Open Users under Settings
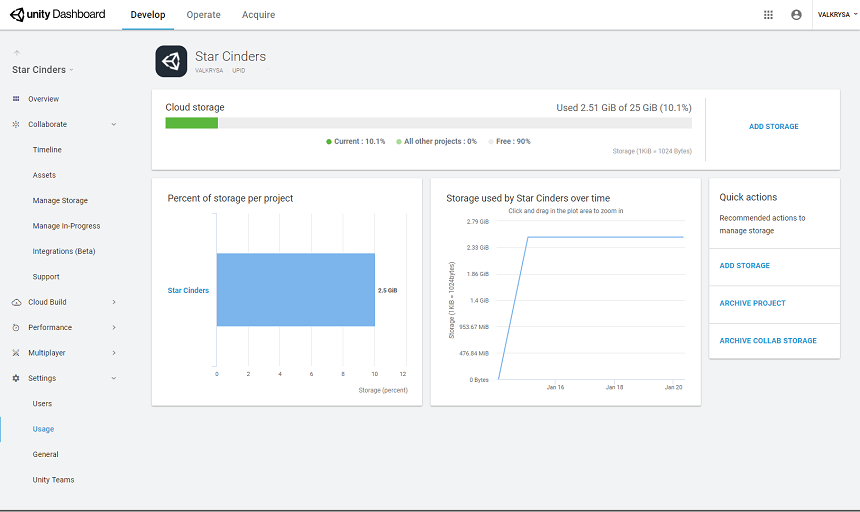This screenshot has height=512, width=860. point(42,403)
